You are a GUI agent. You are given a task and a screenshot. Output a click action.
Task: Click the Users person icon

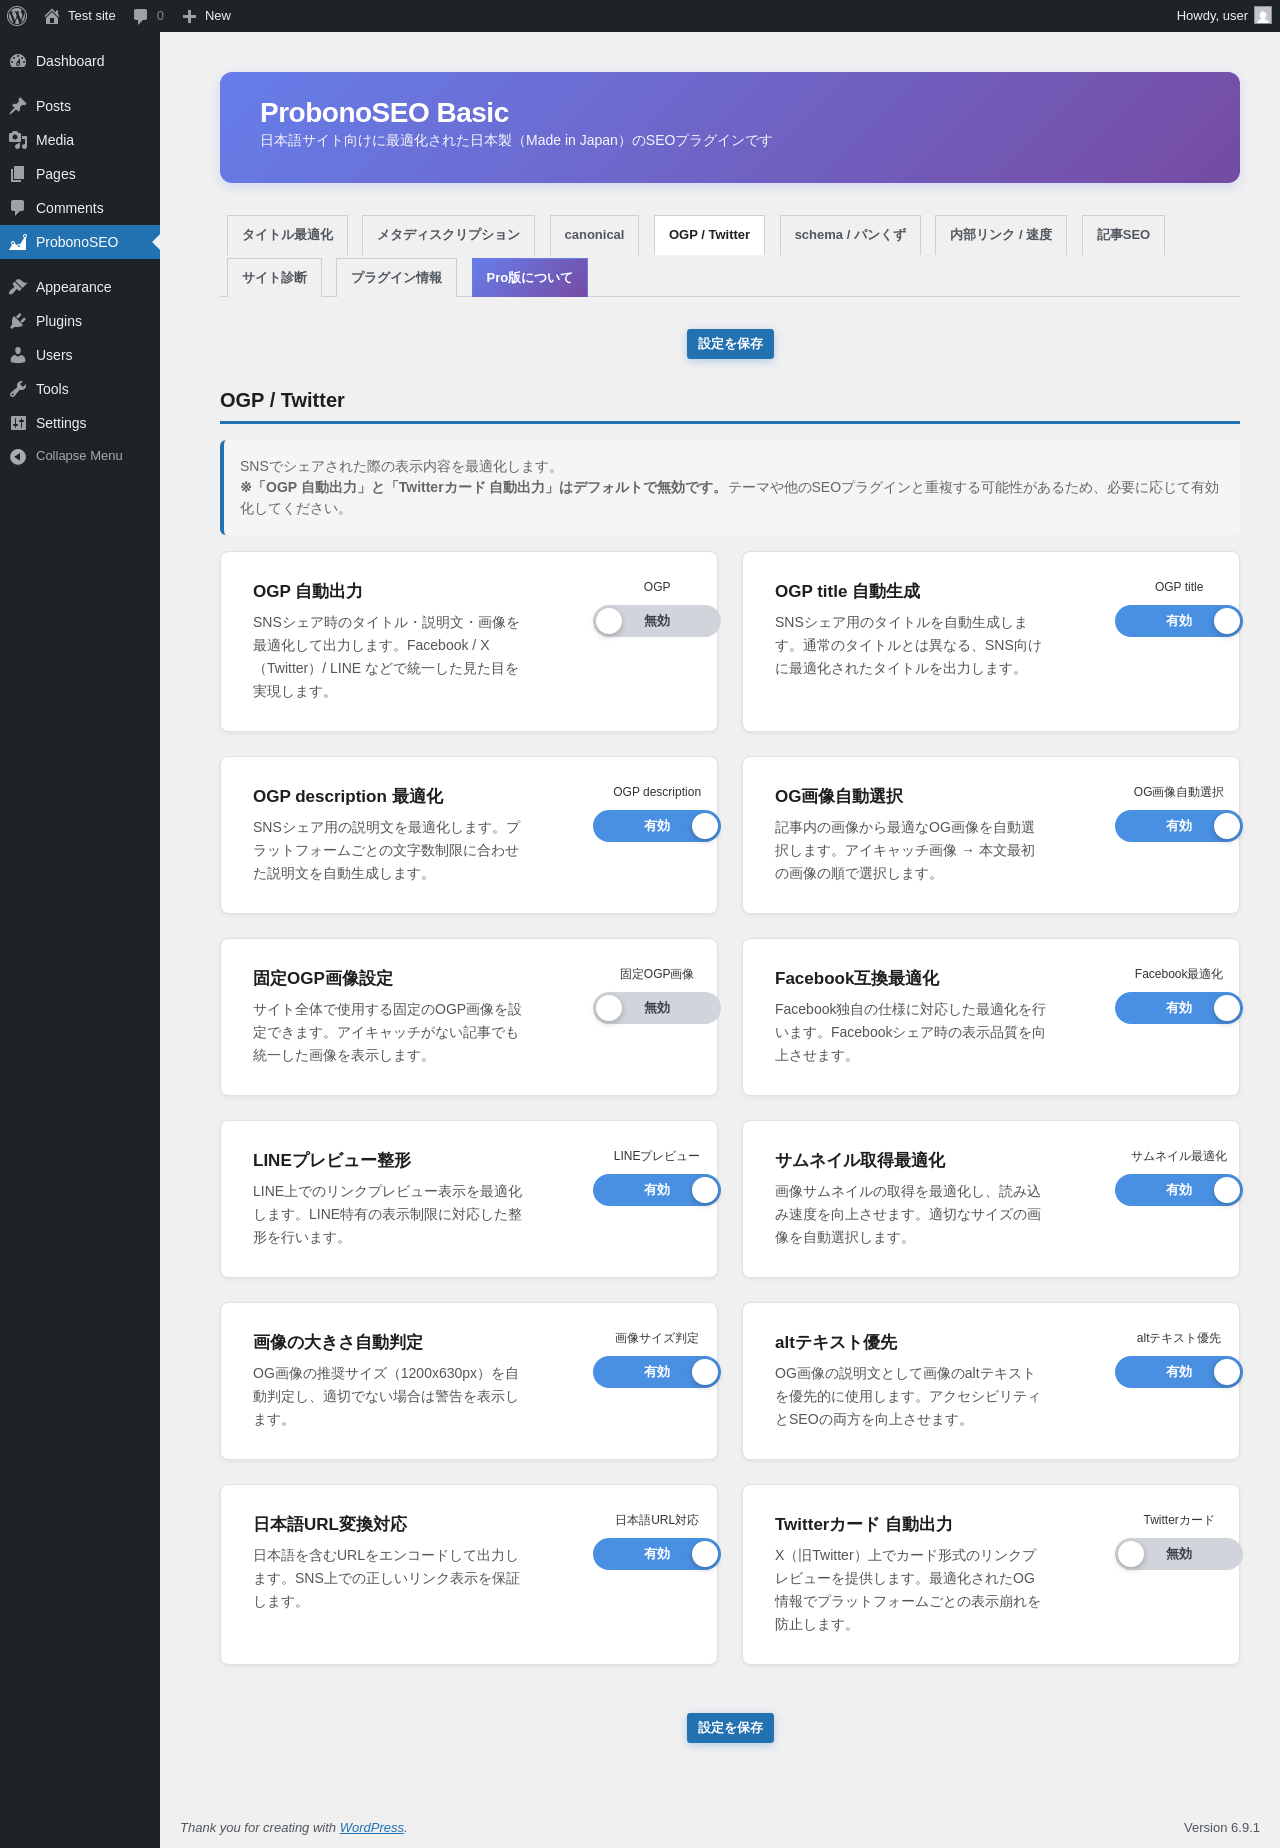tap(18, 355)
